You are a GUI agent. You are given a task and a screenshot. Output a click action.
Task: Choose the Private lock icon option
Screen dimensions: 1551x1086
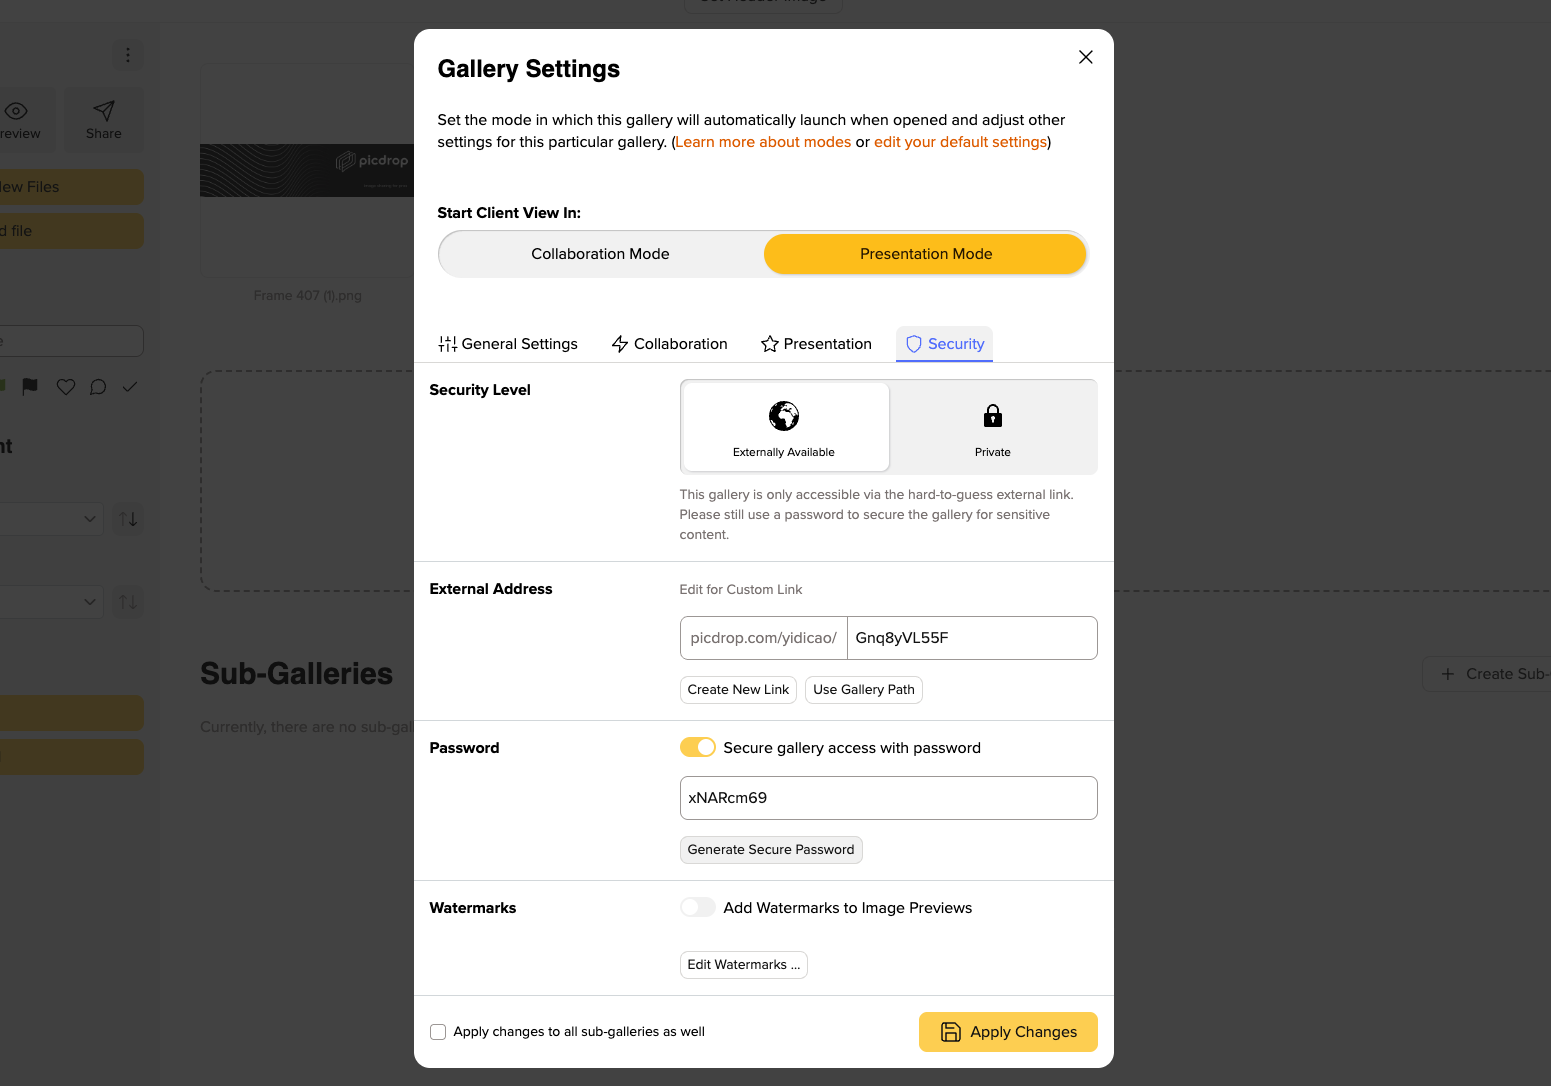(993, 415)
